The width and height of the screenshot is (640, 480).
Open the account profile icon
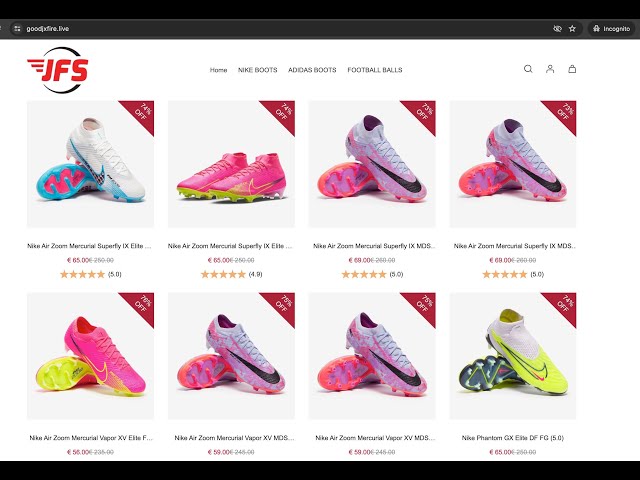[550, 69]
